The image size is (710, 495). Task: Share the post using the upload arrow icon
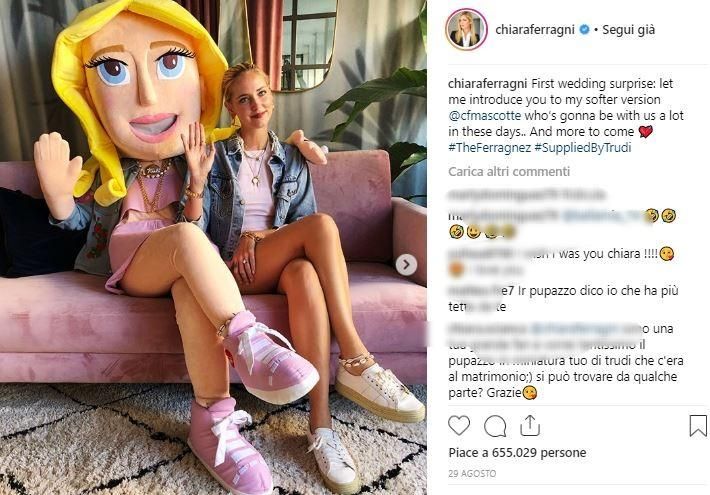530,426
